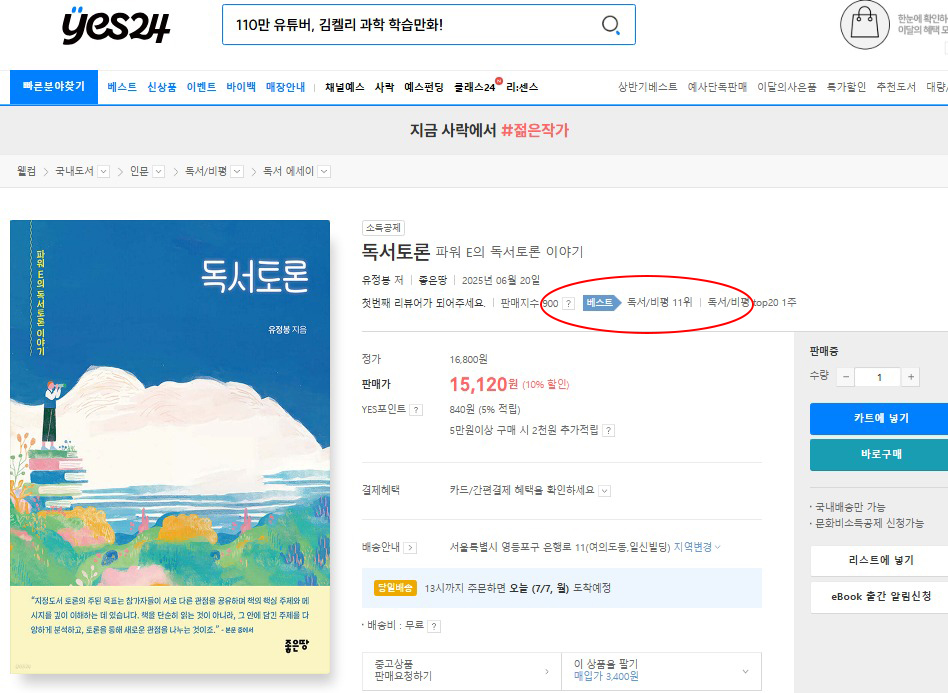Screen dimensions: 948x693
Task: Click 첫번째 리뷰어가 되어주세요
Action: [x=423, y=303]
